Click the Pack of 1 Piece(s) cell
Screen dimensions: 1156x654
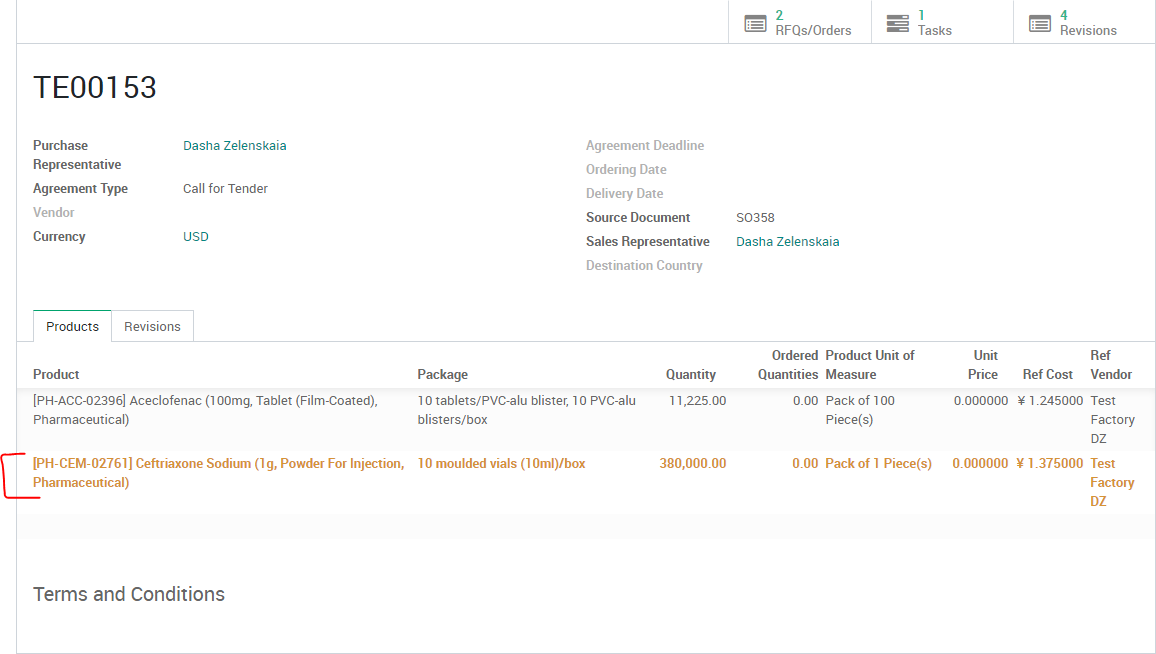tap(879, 463)
